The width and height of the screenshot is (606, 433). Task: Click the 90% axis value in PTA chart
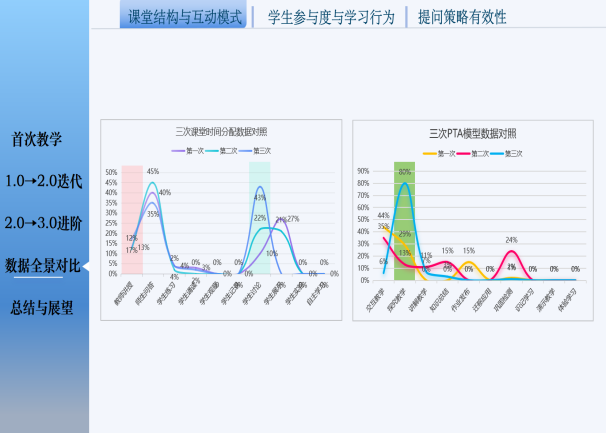point(363,171)
